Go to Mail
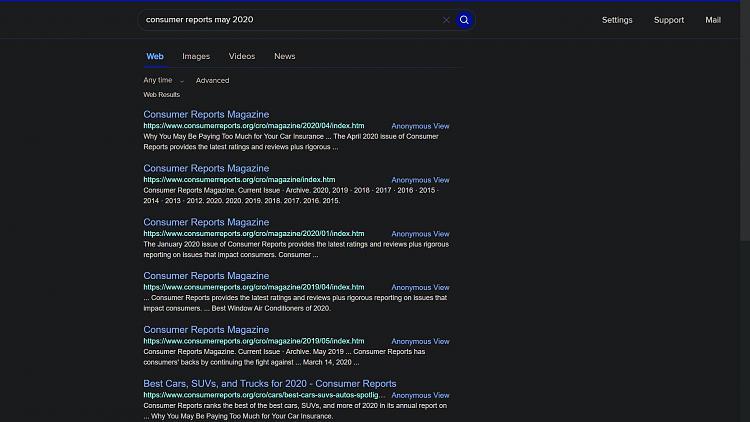 click(713, 20)
